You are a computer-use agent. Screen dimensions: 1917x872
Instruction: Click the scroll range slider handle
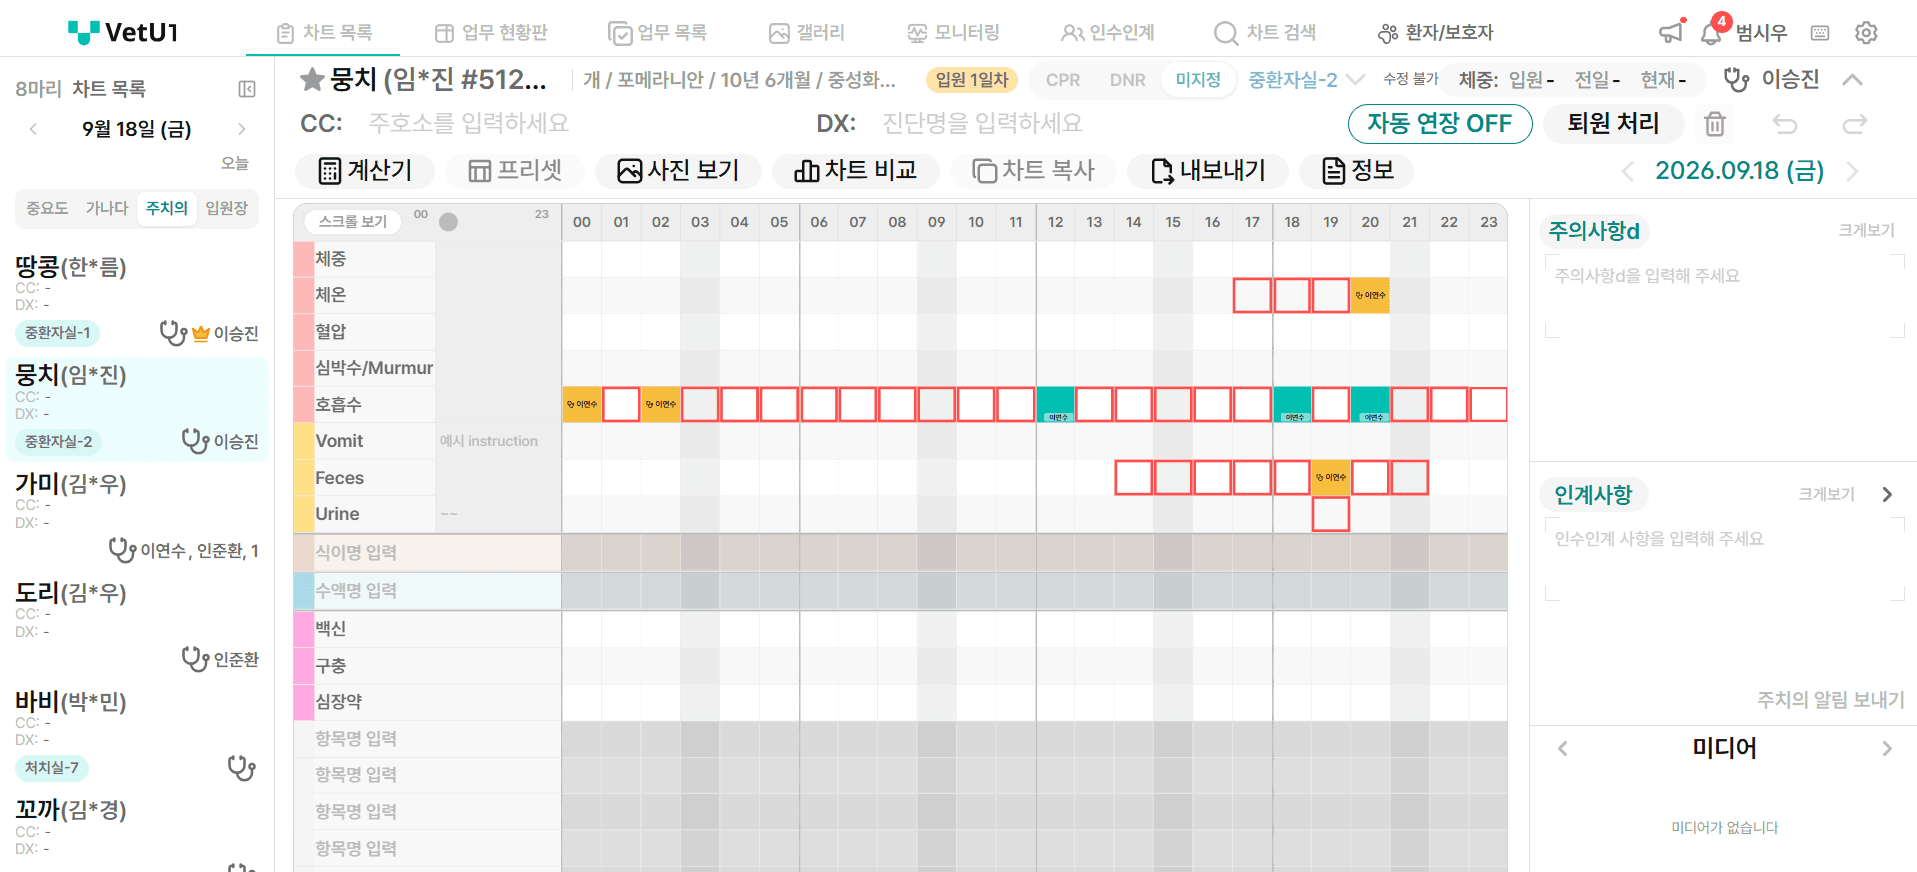click(x=449, y=222)
